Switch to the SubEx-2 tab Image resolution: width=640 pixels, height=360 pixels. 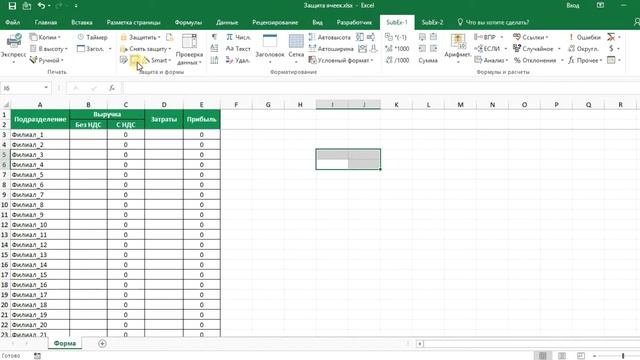432,22
